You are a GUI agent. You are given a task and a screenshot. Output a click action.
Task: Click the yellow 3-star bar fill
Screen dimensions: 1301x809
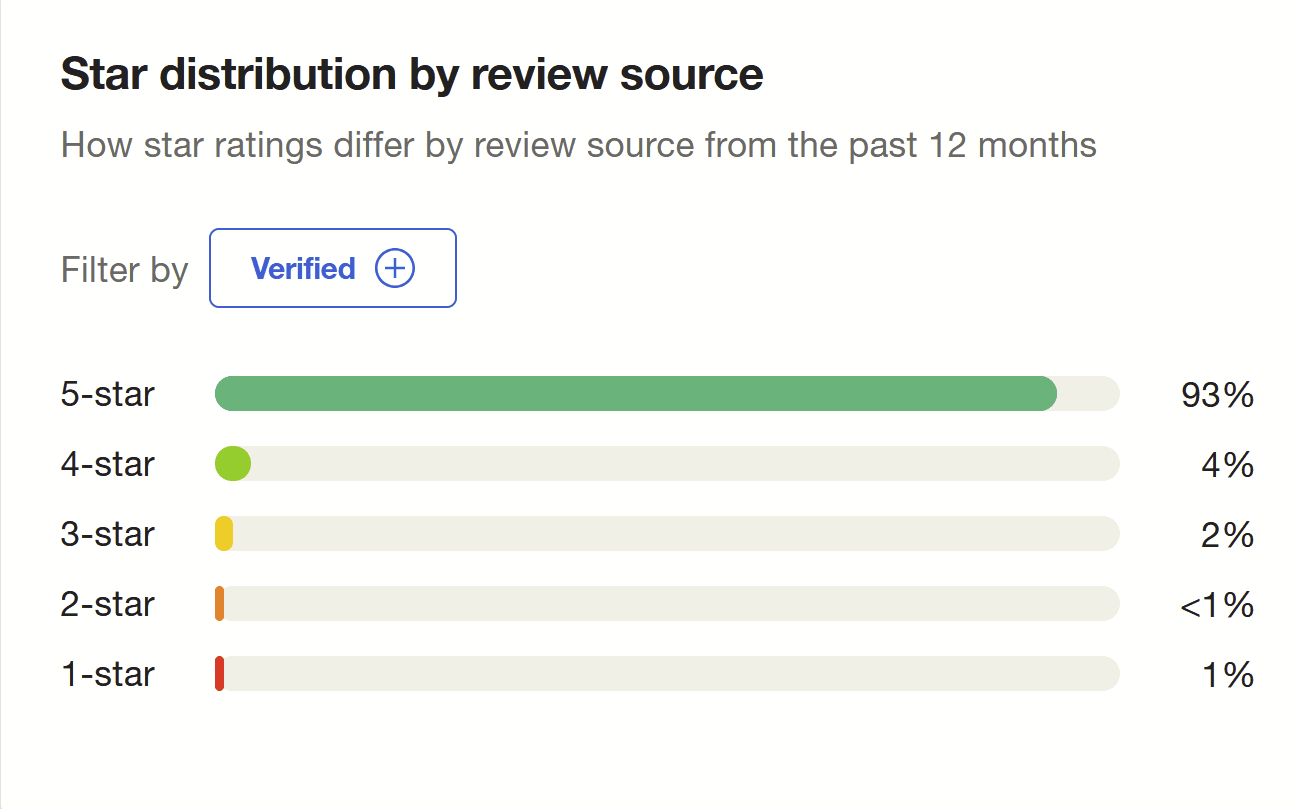click(224, 534)
